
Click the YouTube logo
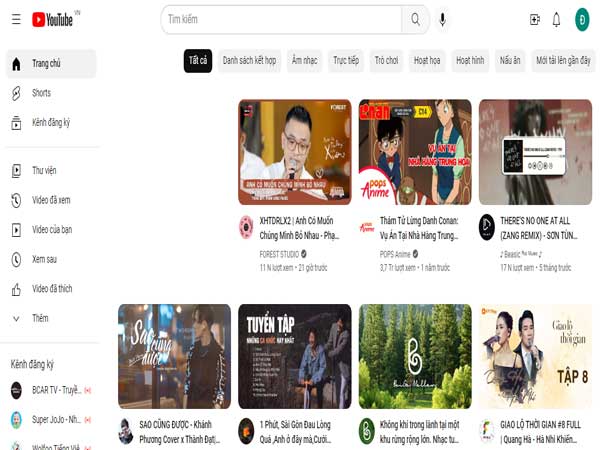54,19
